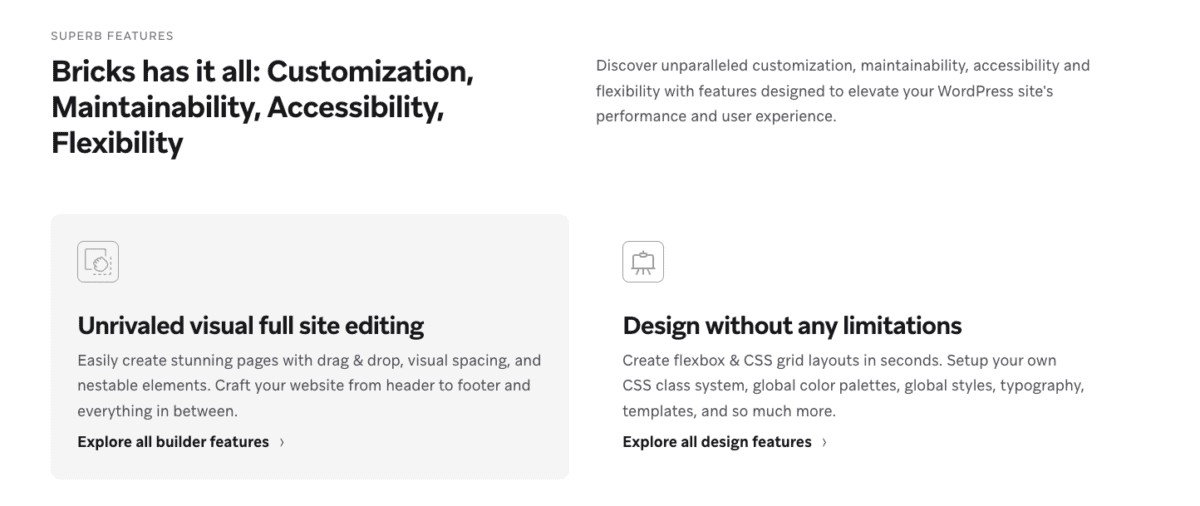The height and width of the screenshot is (506, 1200).
Task: Click arrow beside Explore all design features
Action: [x=824, y=442]
